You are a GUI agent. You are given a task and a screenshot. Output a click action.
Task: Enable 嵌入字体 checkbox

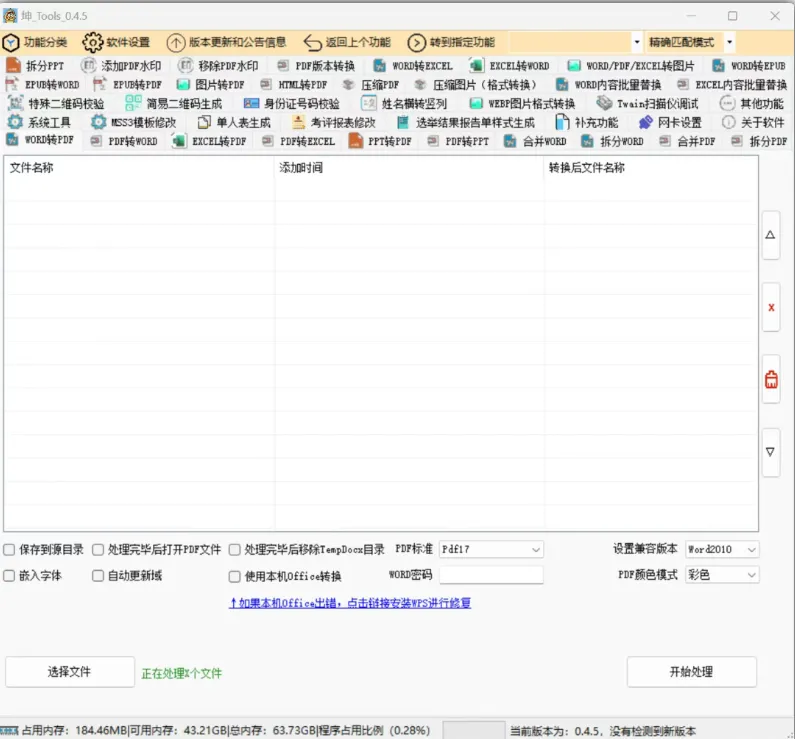point(9,576)
